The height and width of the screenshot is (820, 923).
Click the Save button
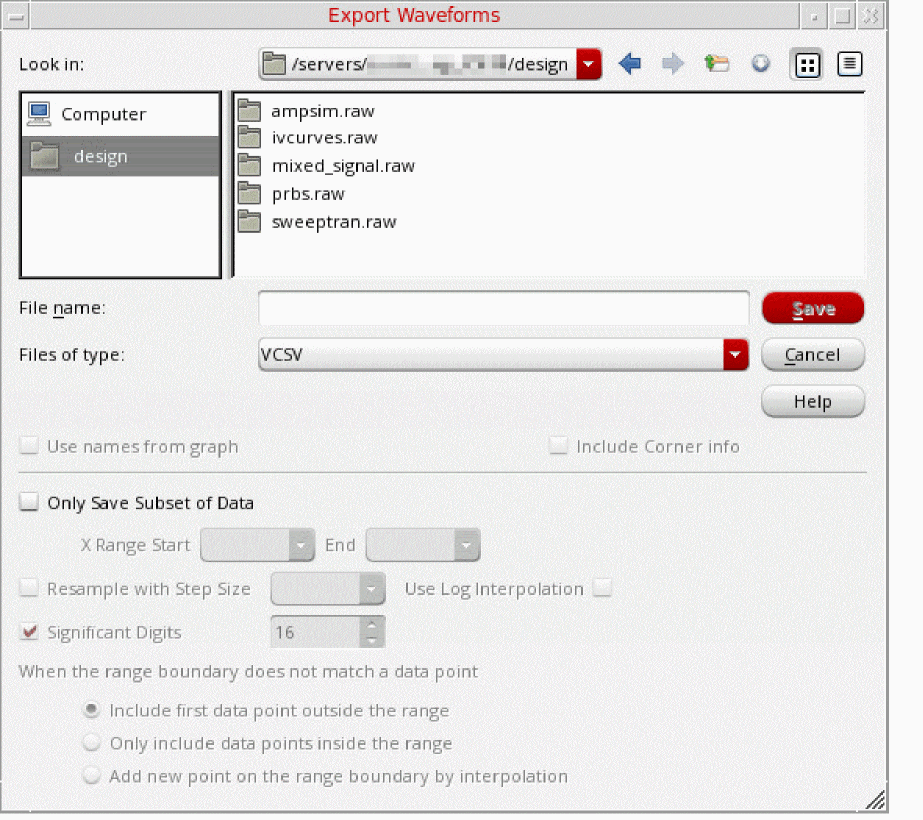coord(813,308)
